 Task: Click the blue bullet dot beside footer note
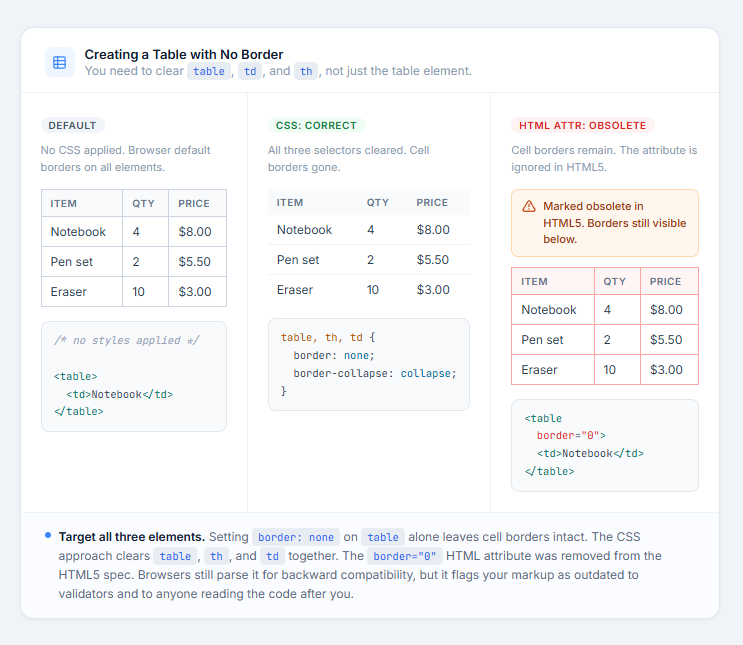(48, 535)
